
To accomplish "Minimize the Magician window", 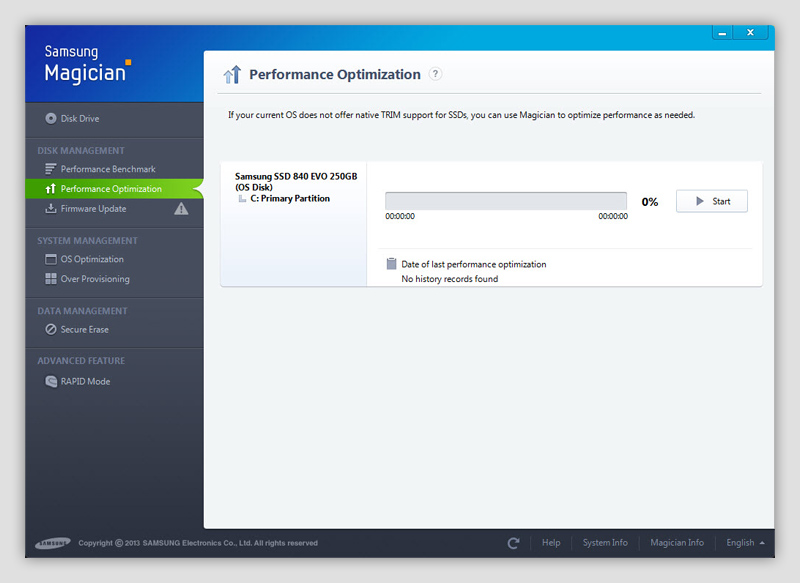I will pyautogui.click(x=722, y=33).
